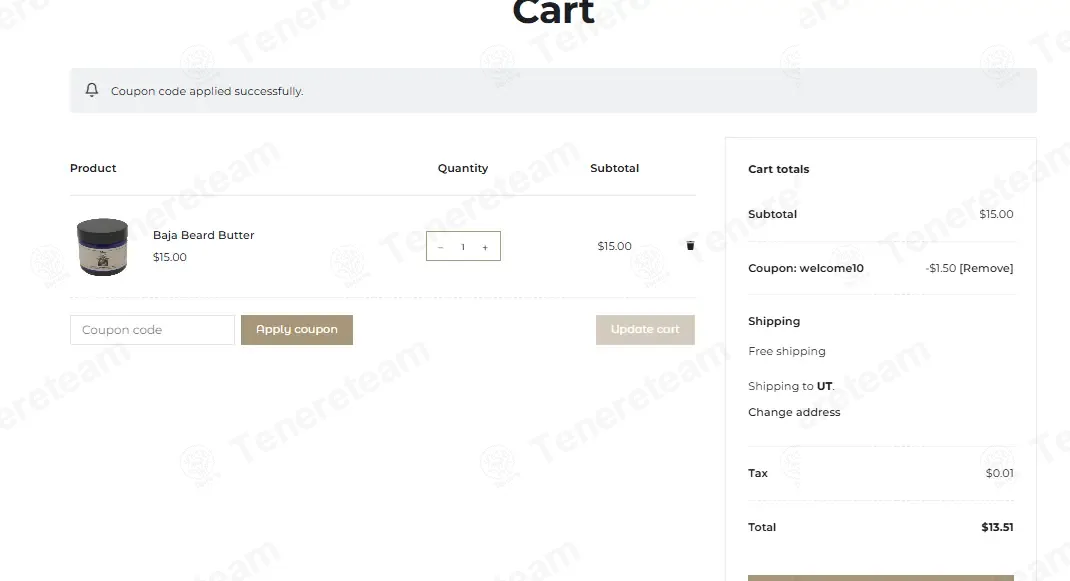Click the Cart page title
Image resolution: width=1070 pixels, height=581 pixels.
click(x=553, y=12)
